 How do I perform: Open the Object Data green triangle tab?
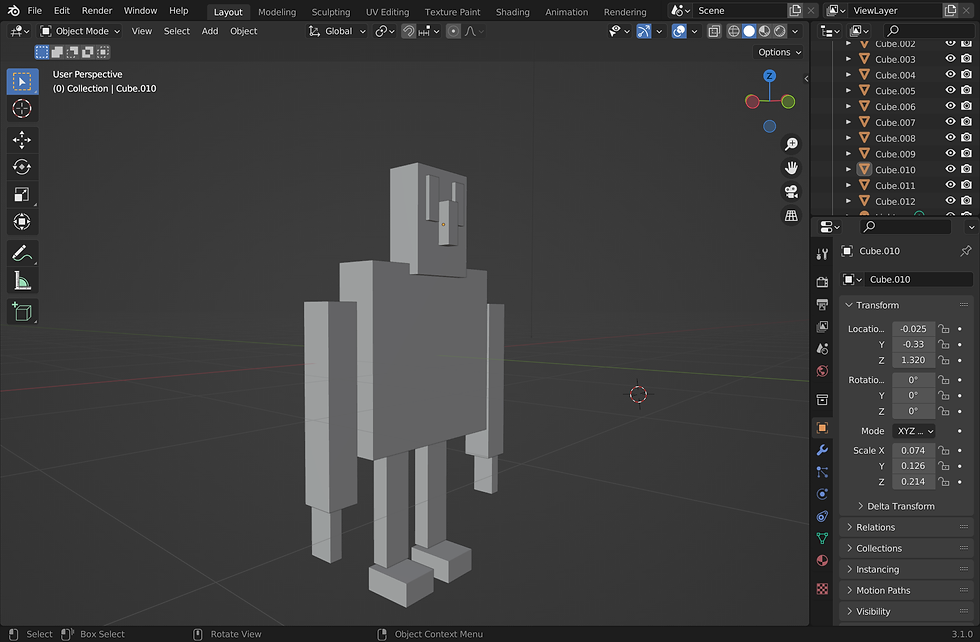click(x=822, y=538)
